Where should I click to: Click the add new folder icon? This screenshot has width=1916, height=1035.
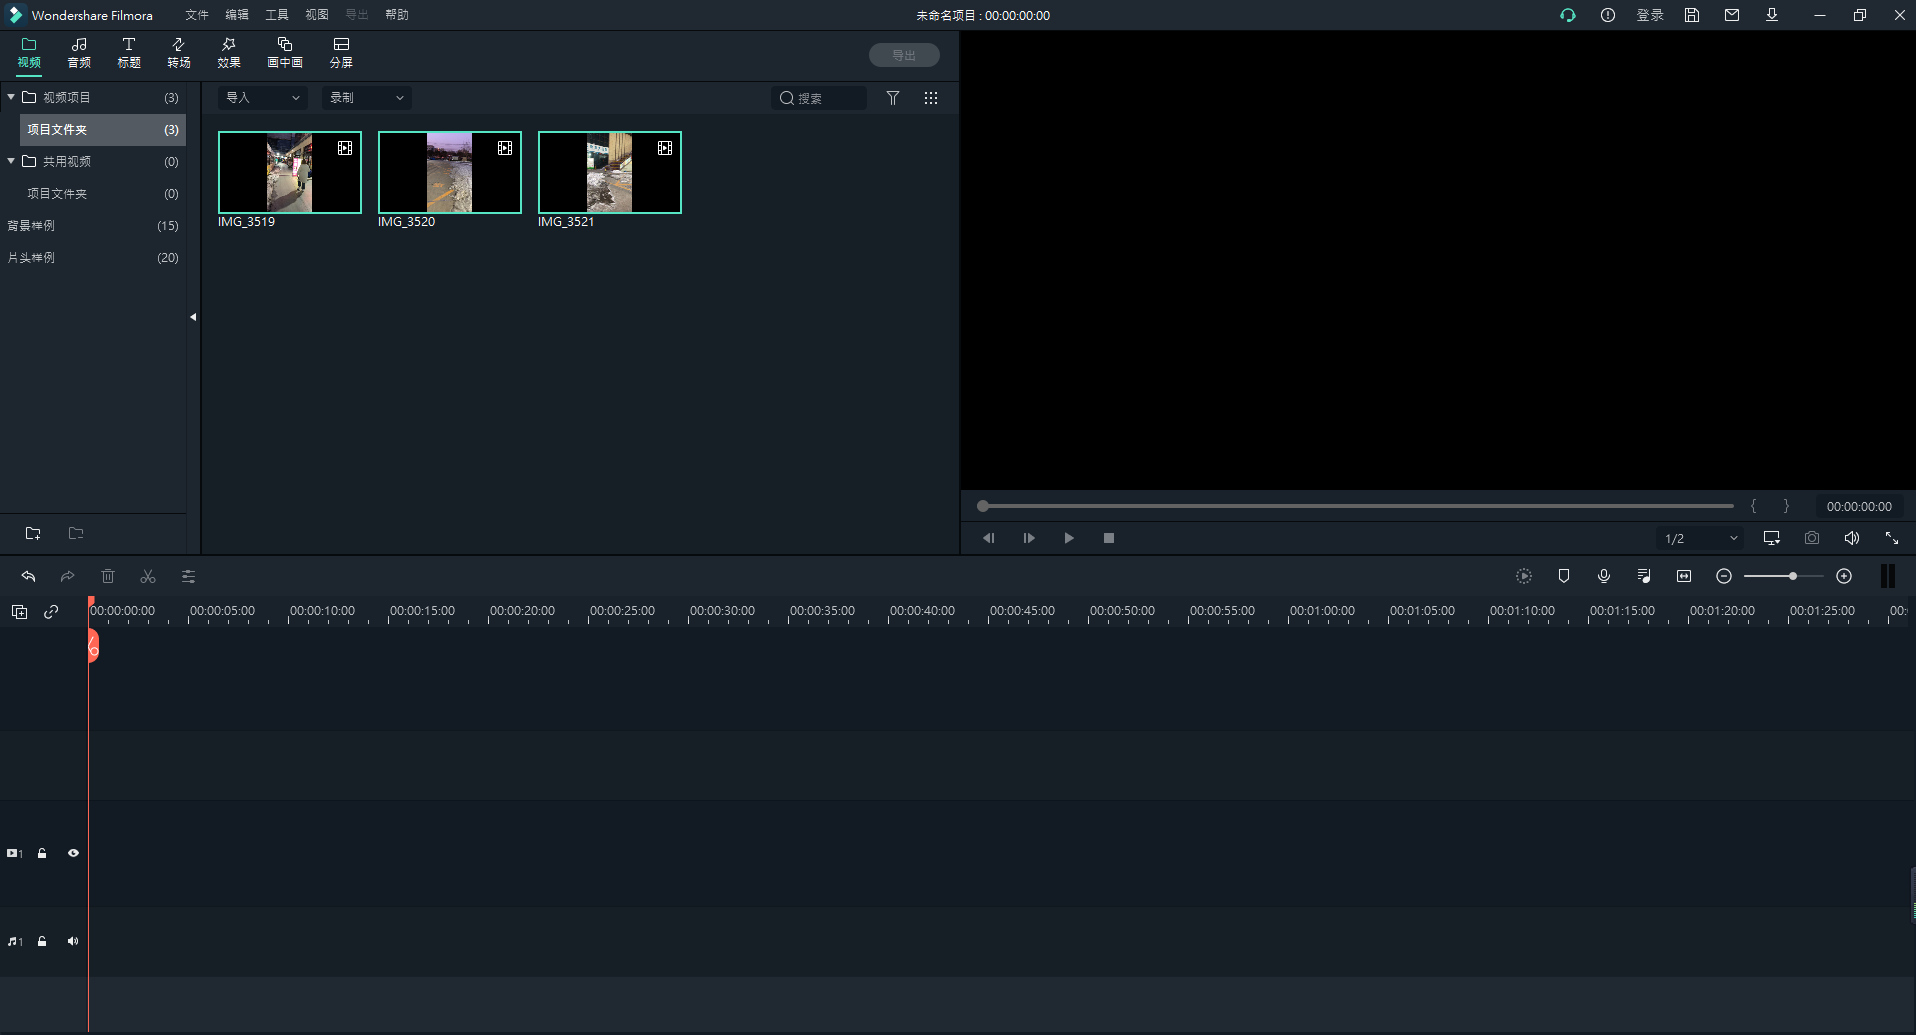click(x=33, y=533)
